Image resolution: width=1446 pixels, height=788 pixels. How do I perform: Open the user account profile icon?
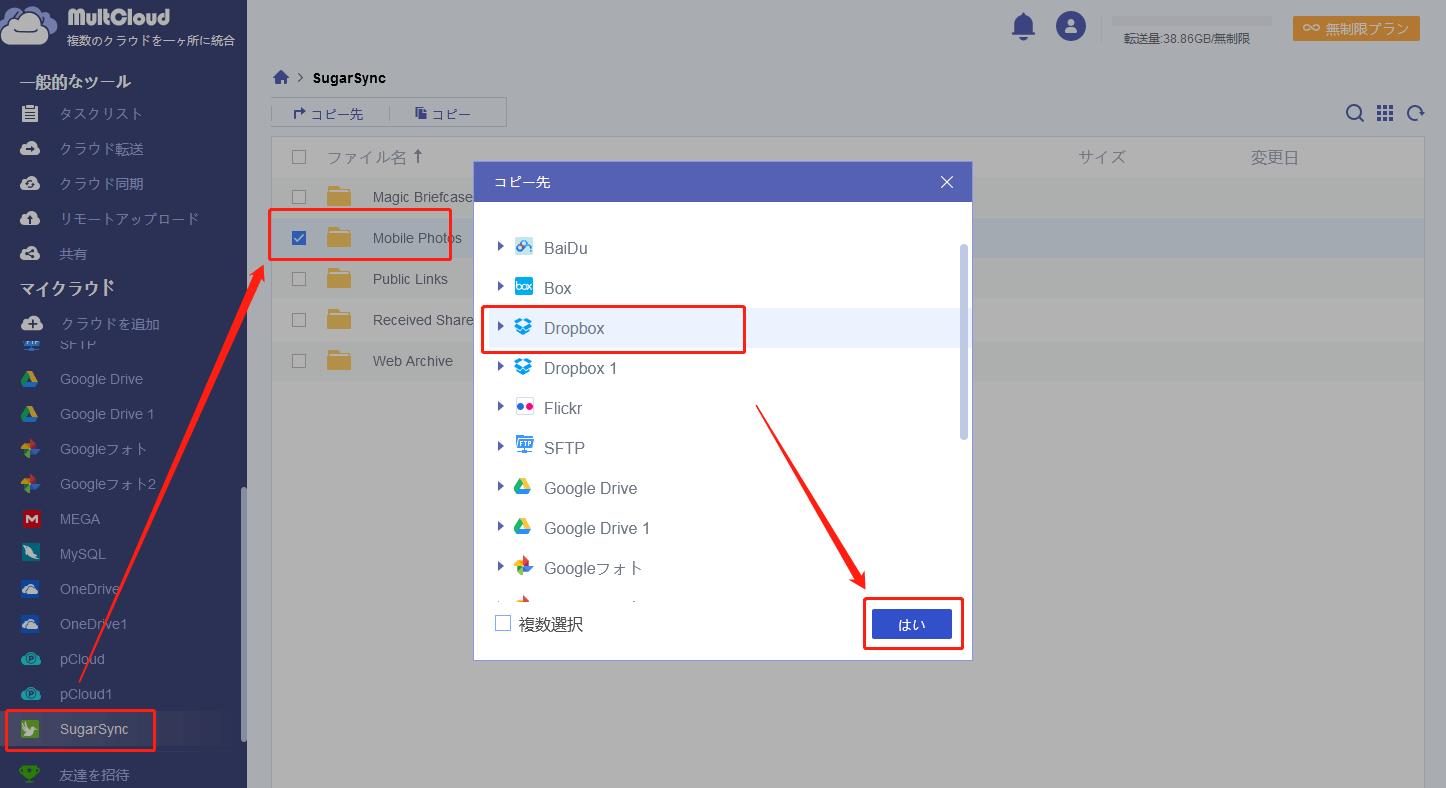[1071, 27]
